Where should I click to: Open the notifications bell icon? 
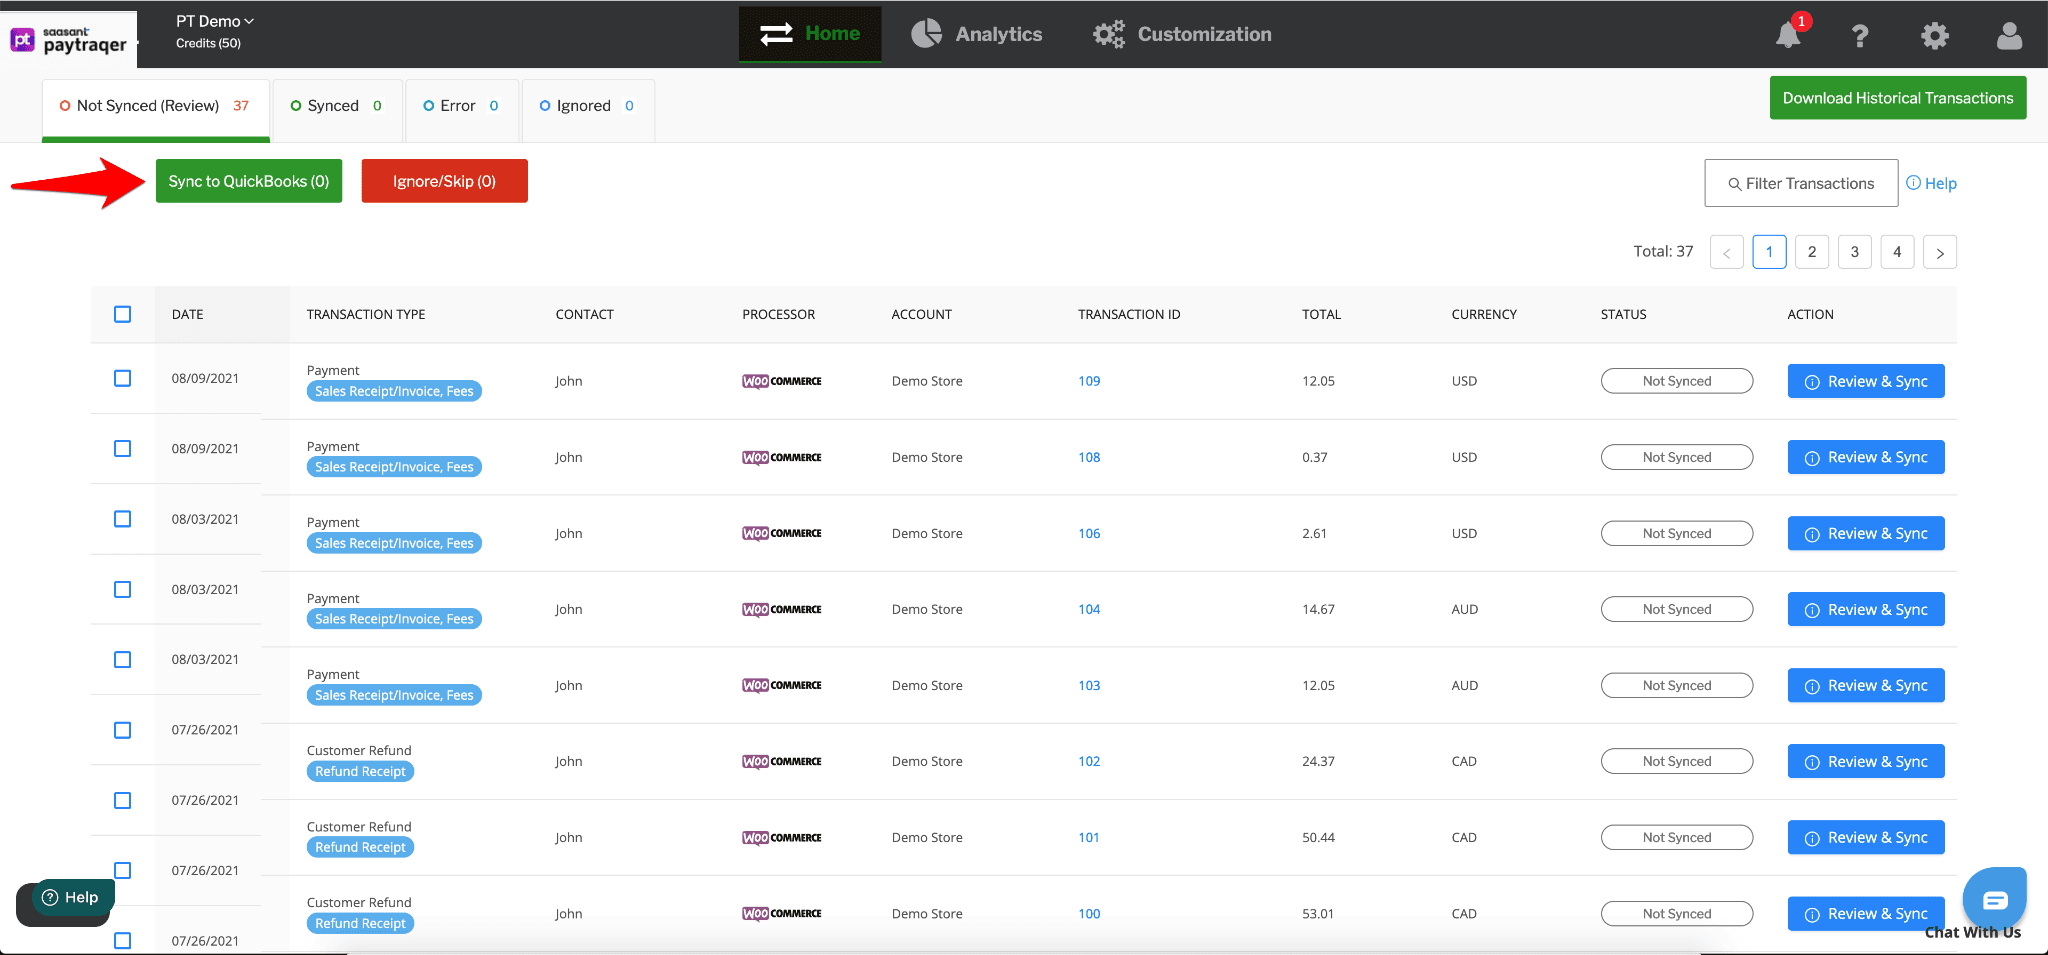(1788, 35)
